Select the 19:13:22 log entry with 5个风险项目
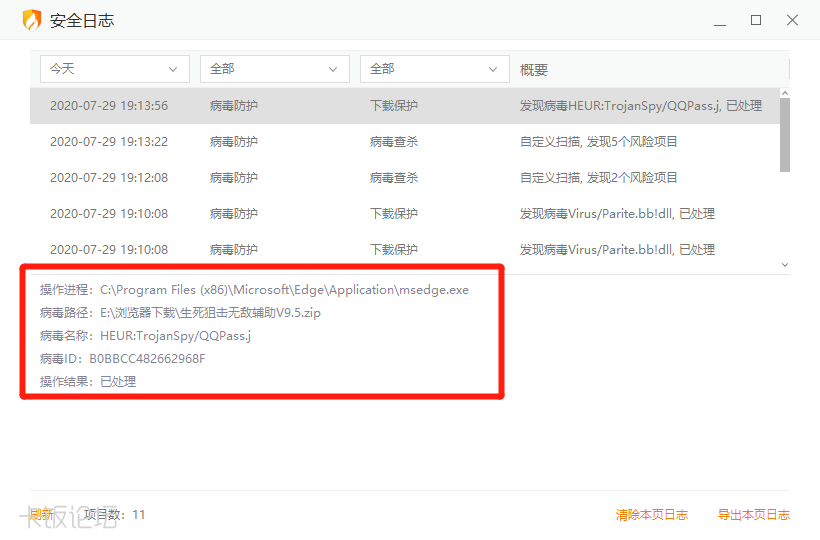This screenshot has height=540, width=820. click(400, 142)
